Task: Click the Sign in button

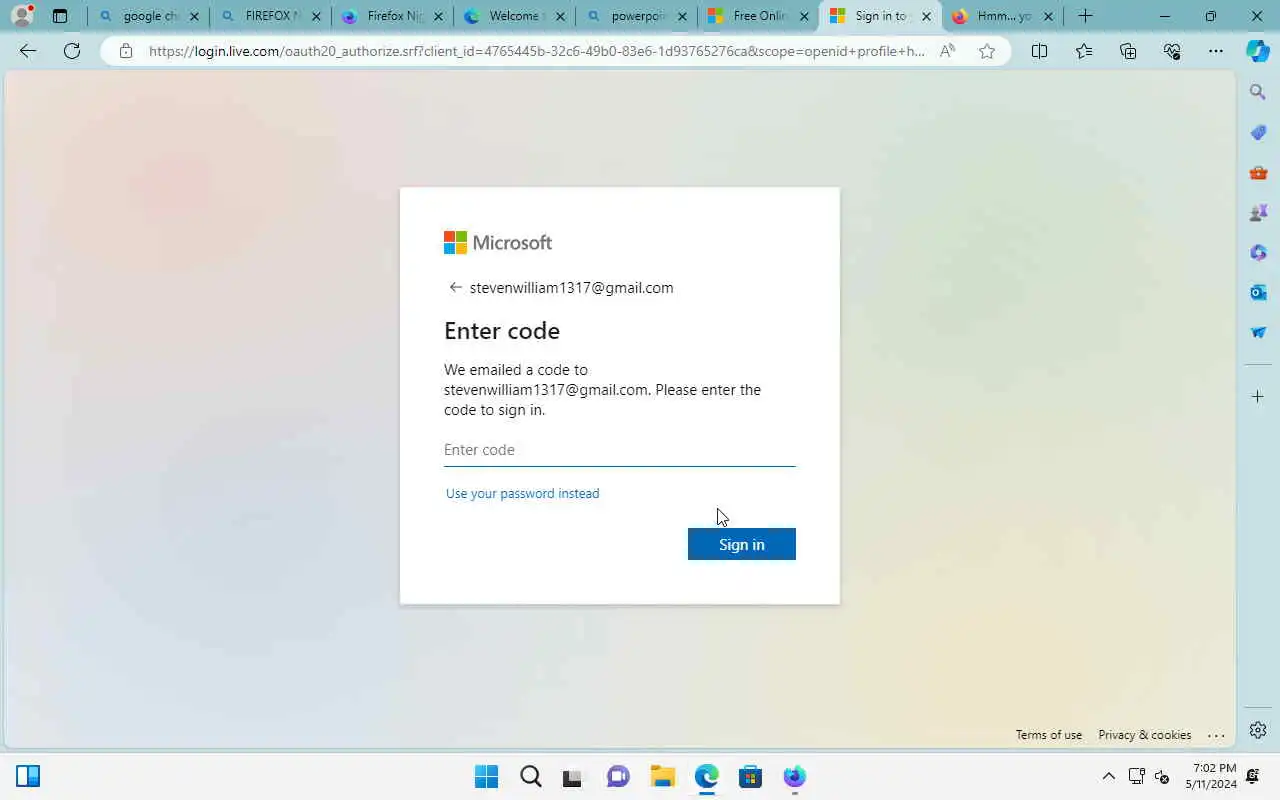Action: [x=742, y=544]
